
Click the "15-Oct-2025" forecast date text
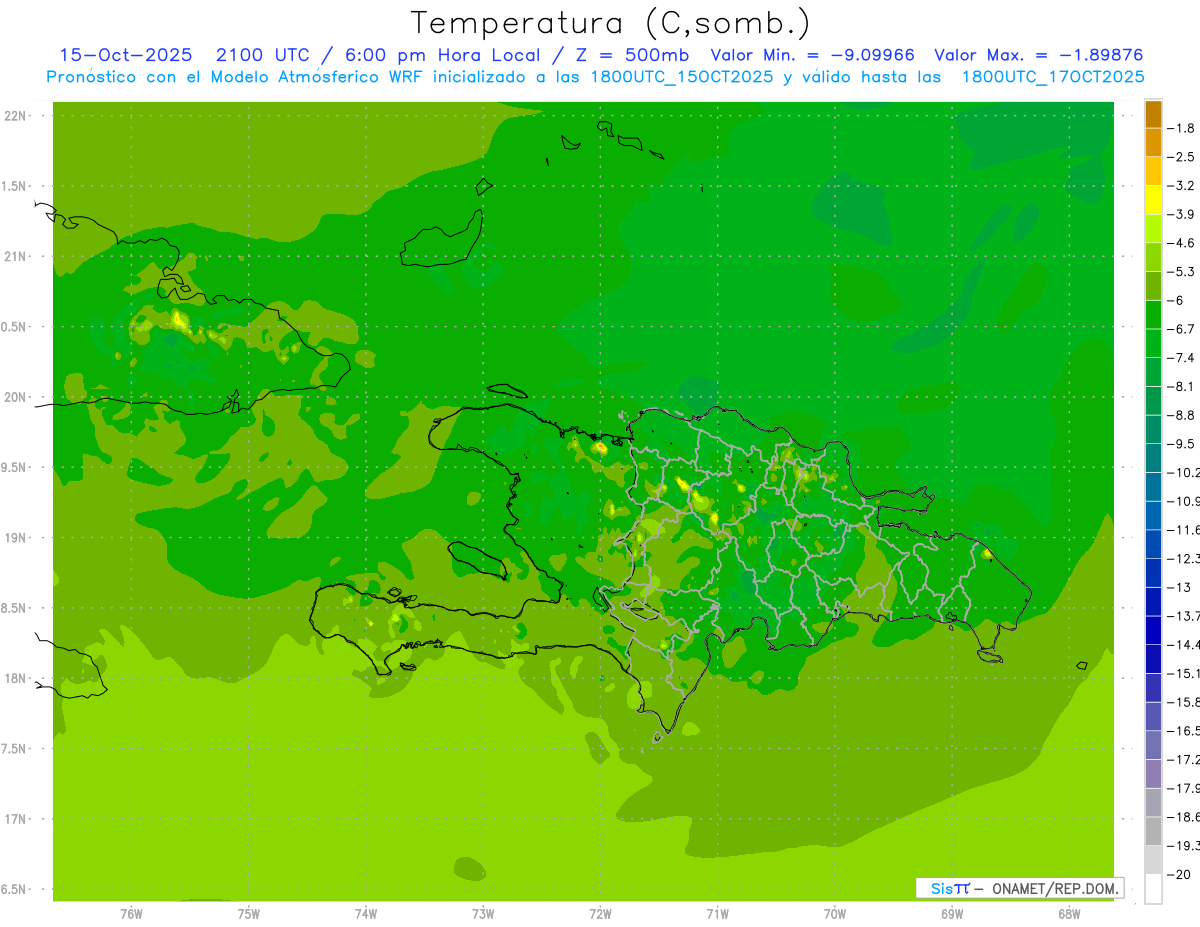tap(122, 55)
